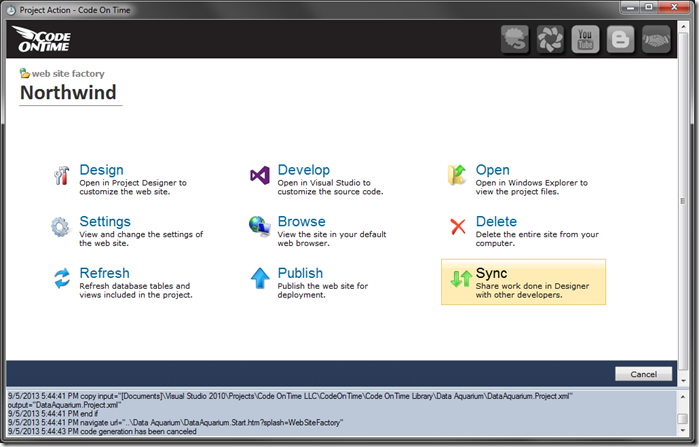
Task: Click the Cancel button
Action: pyautogui.click(x=643, y=374)
